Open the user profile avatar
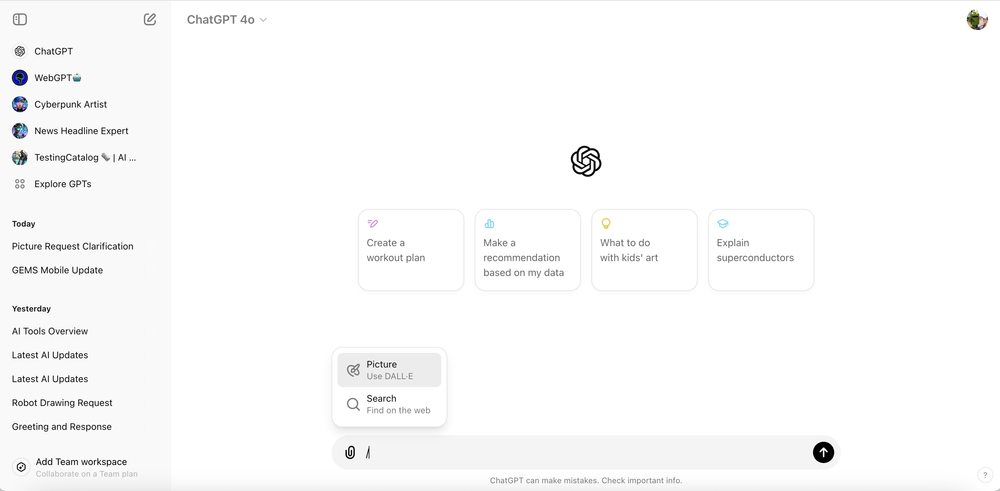Viewport: 1000px width, 491px height. pyautogui.click(x=976, y=20)
